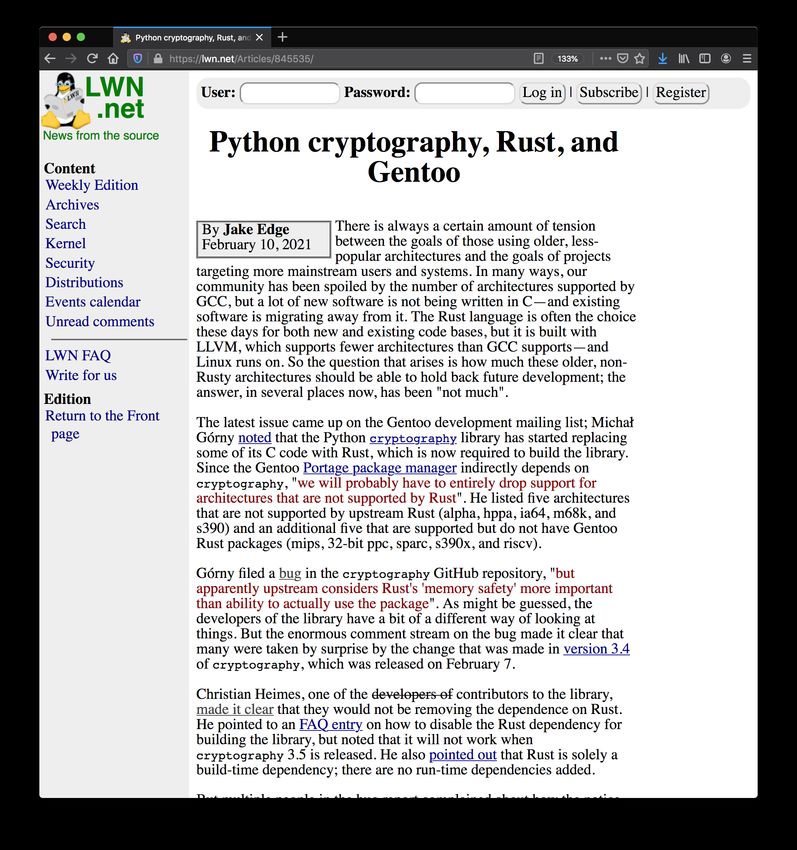Go back using the browser back arrow

50,59
